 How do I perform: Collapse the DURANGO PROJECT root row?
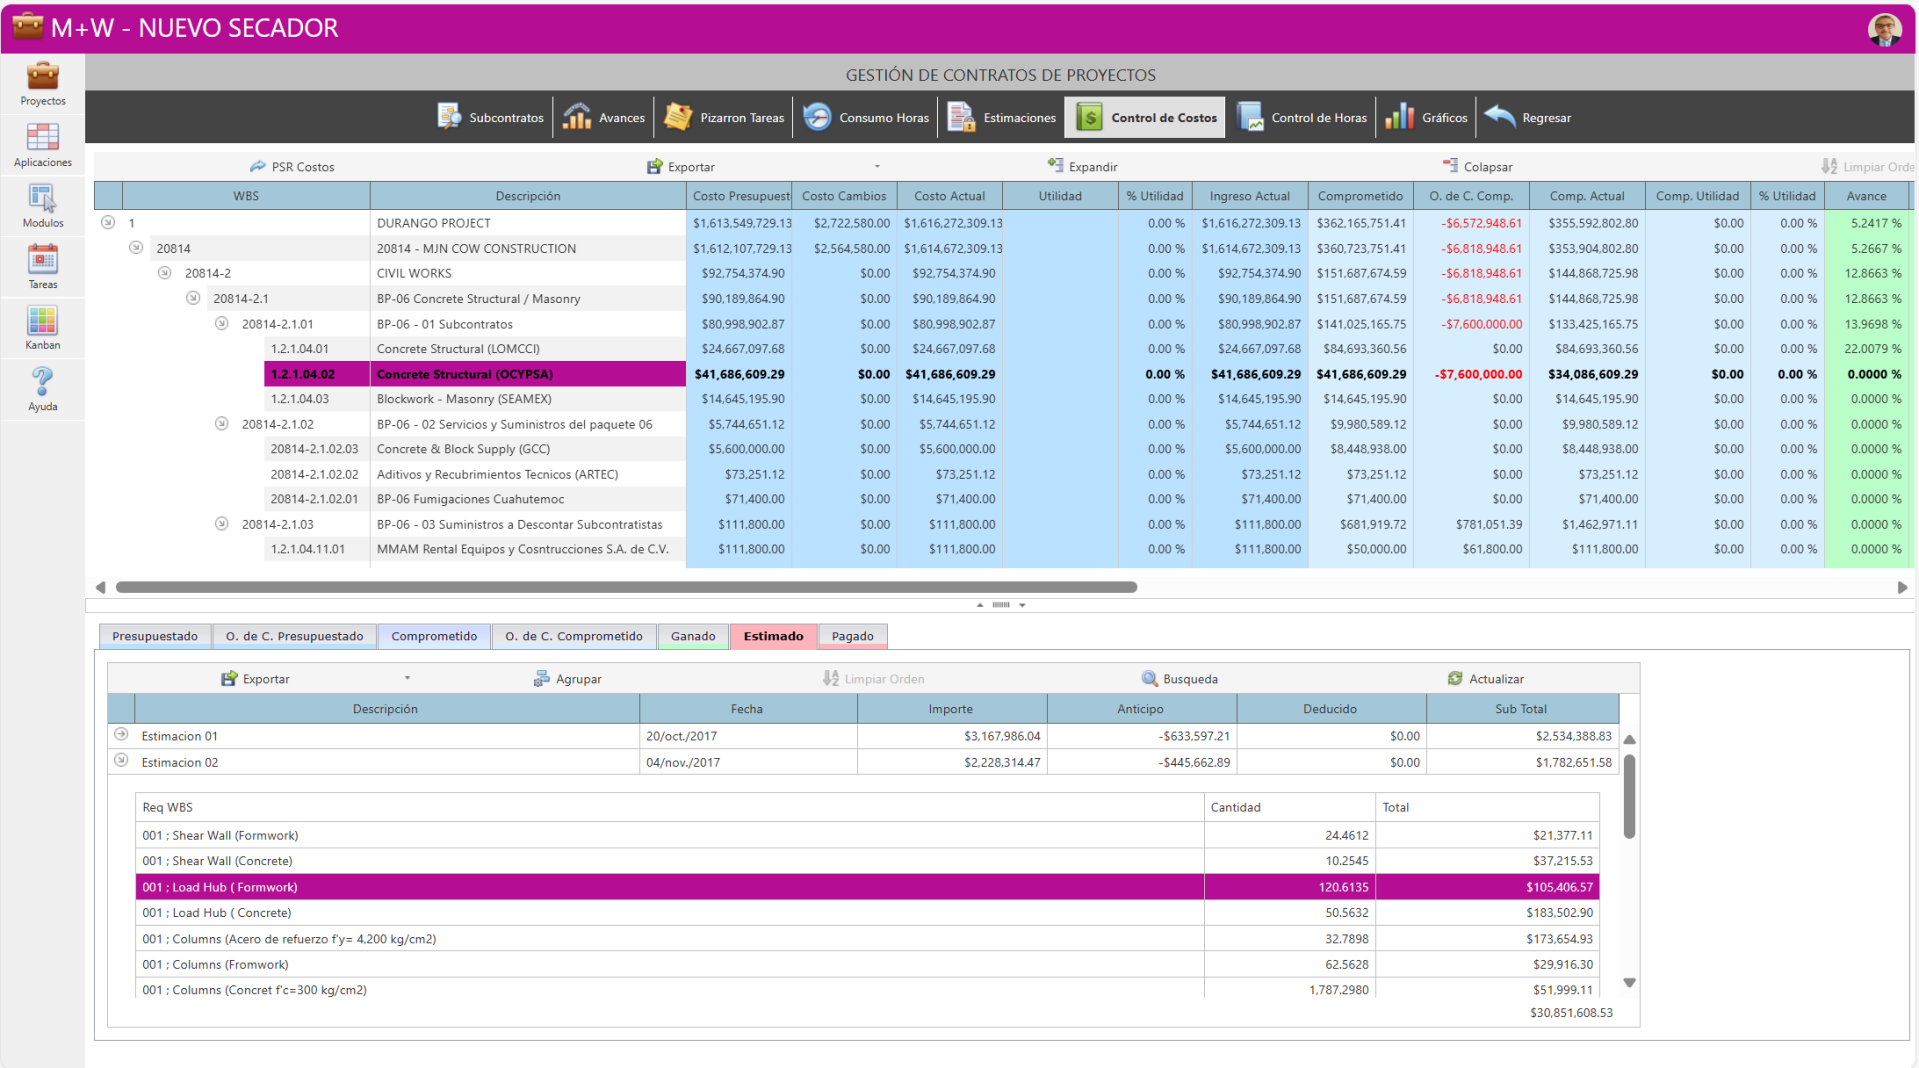coord(108,223)
